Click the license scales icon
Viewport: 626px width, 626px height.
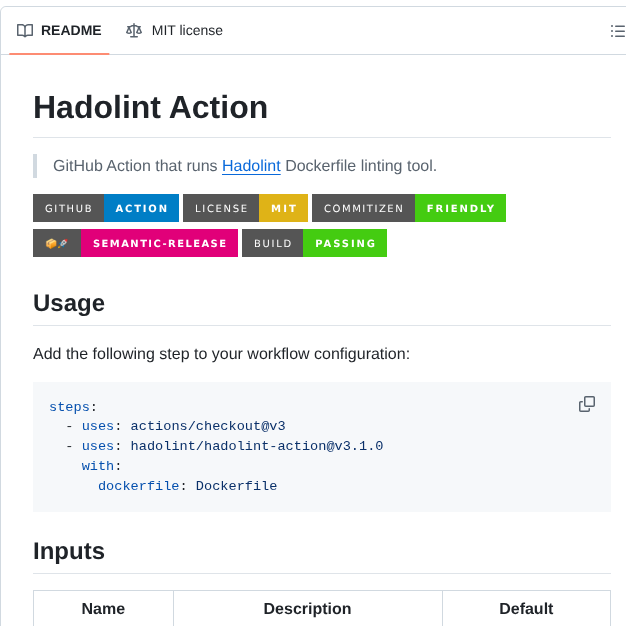(x=134, y=31)
